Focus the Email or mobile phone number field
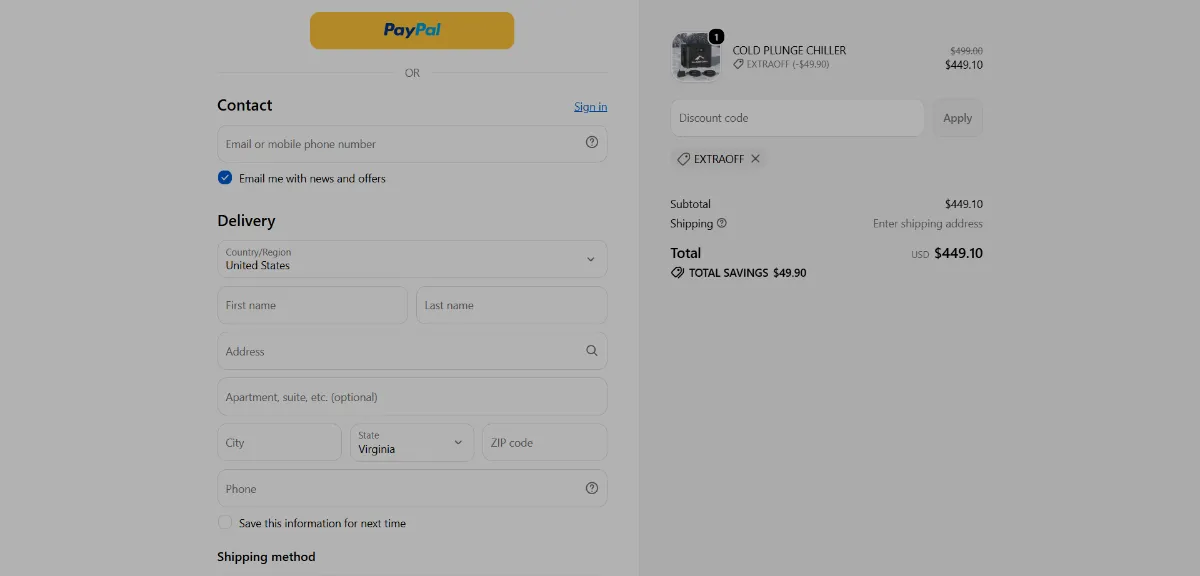The image size is (1200, 576). click(x=412, y=144)
